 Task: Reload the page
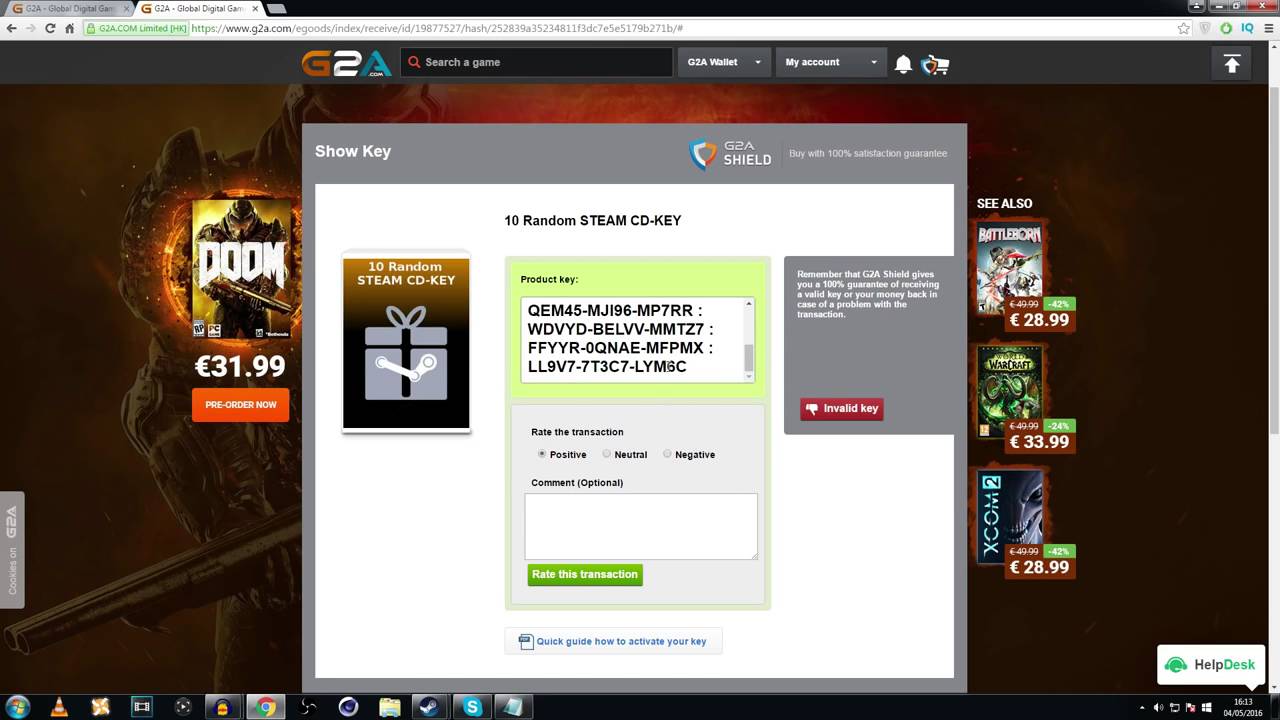click(x=50, y=29)
